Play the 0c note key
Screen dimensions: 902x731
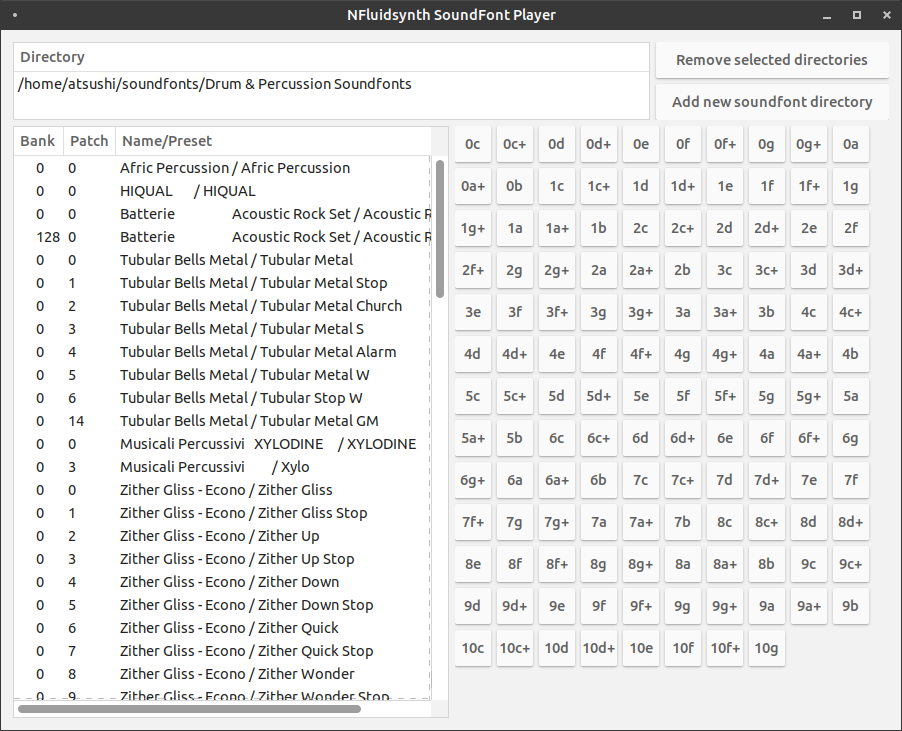(x=473, y=144)
